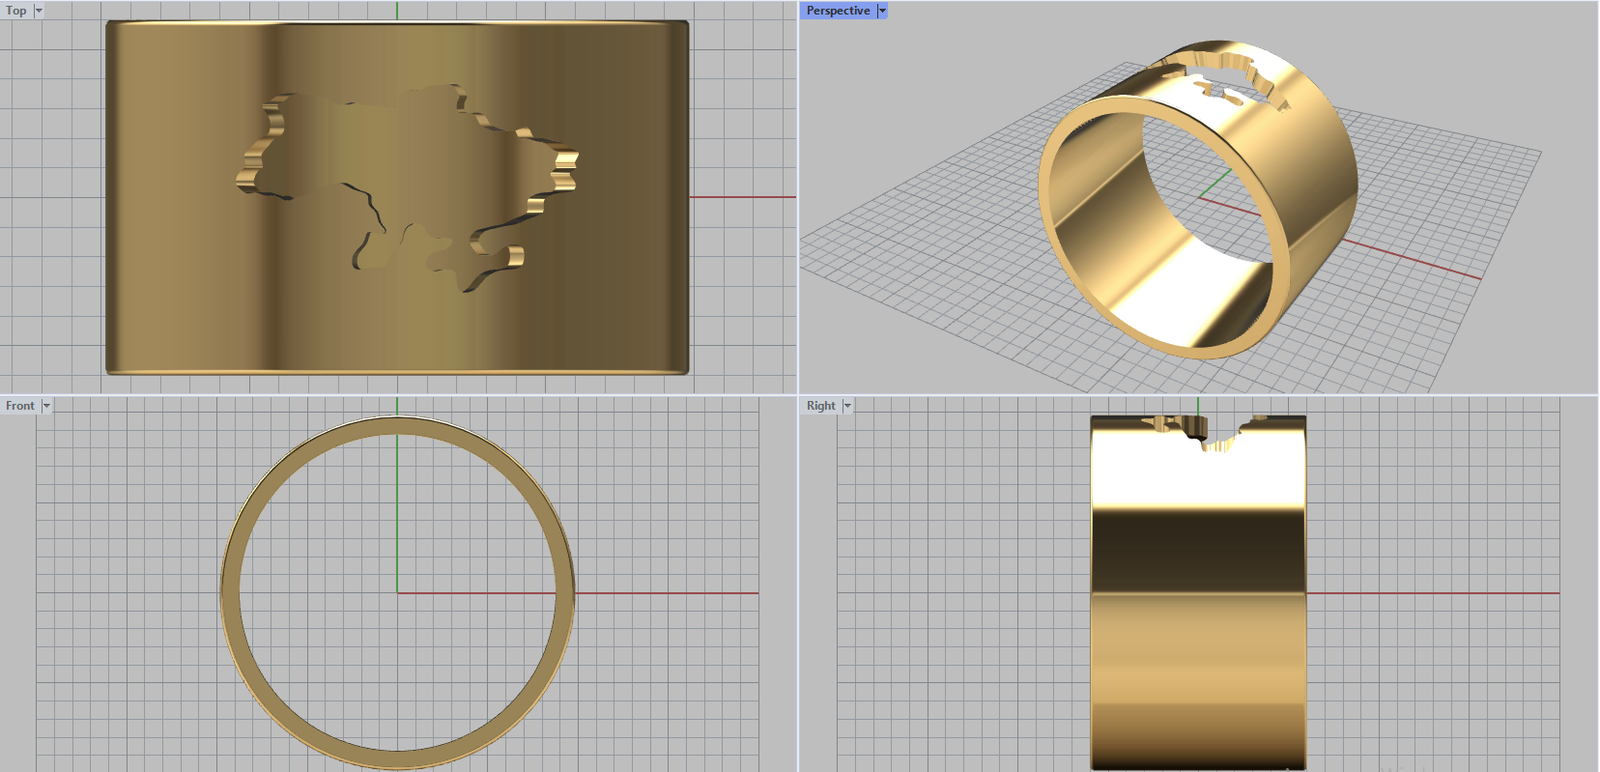Click the green axis line inside Perspective ring
1600x772 pixels.
1216,182
